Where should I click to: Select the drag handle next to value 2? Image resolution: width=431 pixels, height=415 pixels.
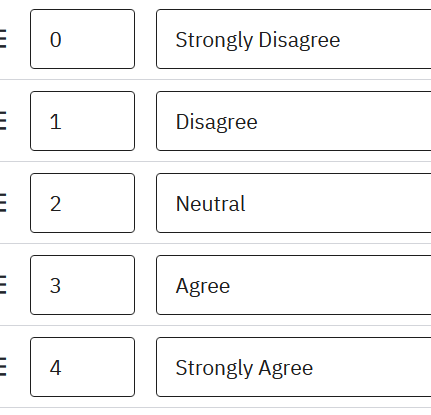tap(3, 203)
